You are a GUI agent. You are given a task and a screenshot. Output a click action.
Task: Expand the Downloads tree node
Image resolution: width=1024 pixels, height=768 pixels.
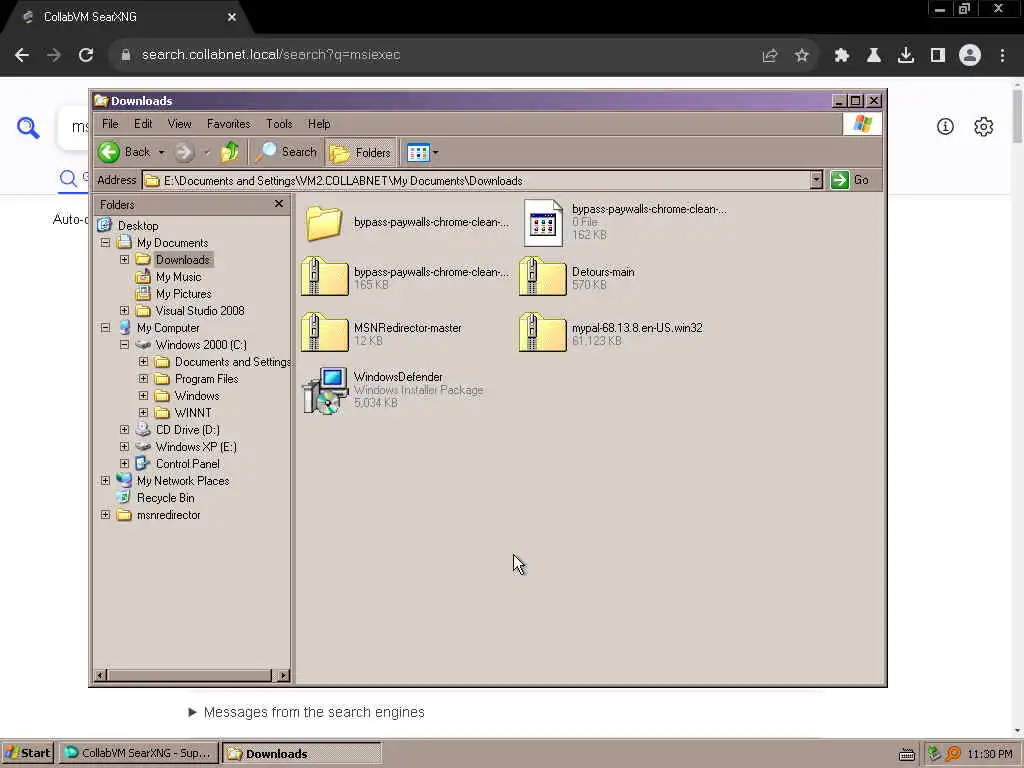point(124,259)
